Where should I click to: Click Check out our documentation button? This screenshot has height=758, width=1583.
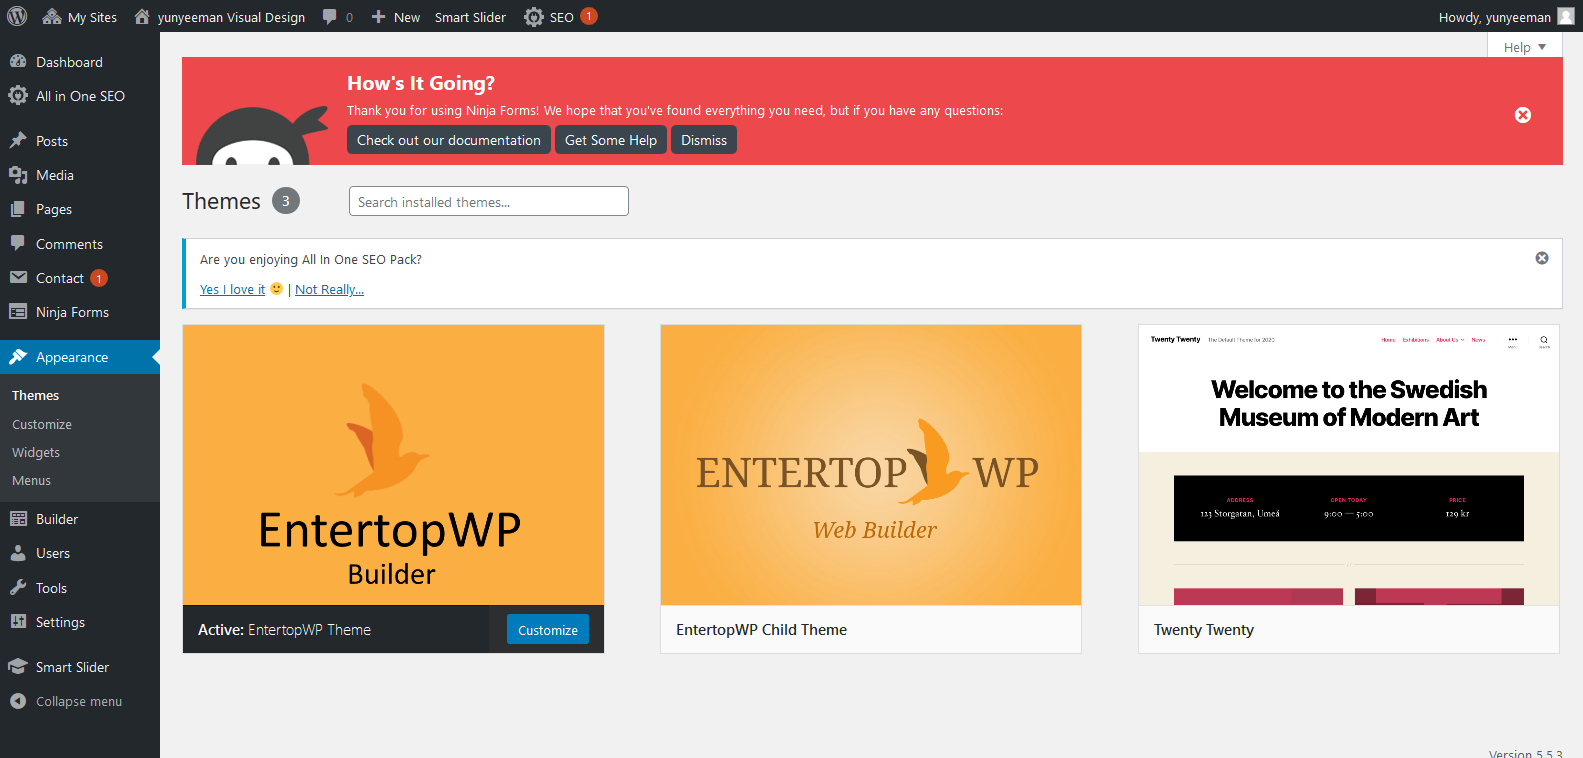tap(448, 140)
